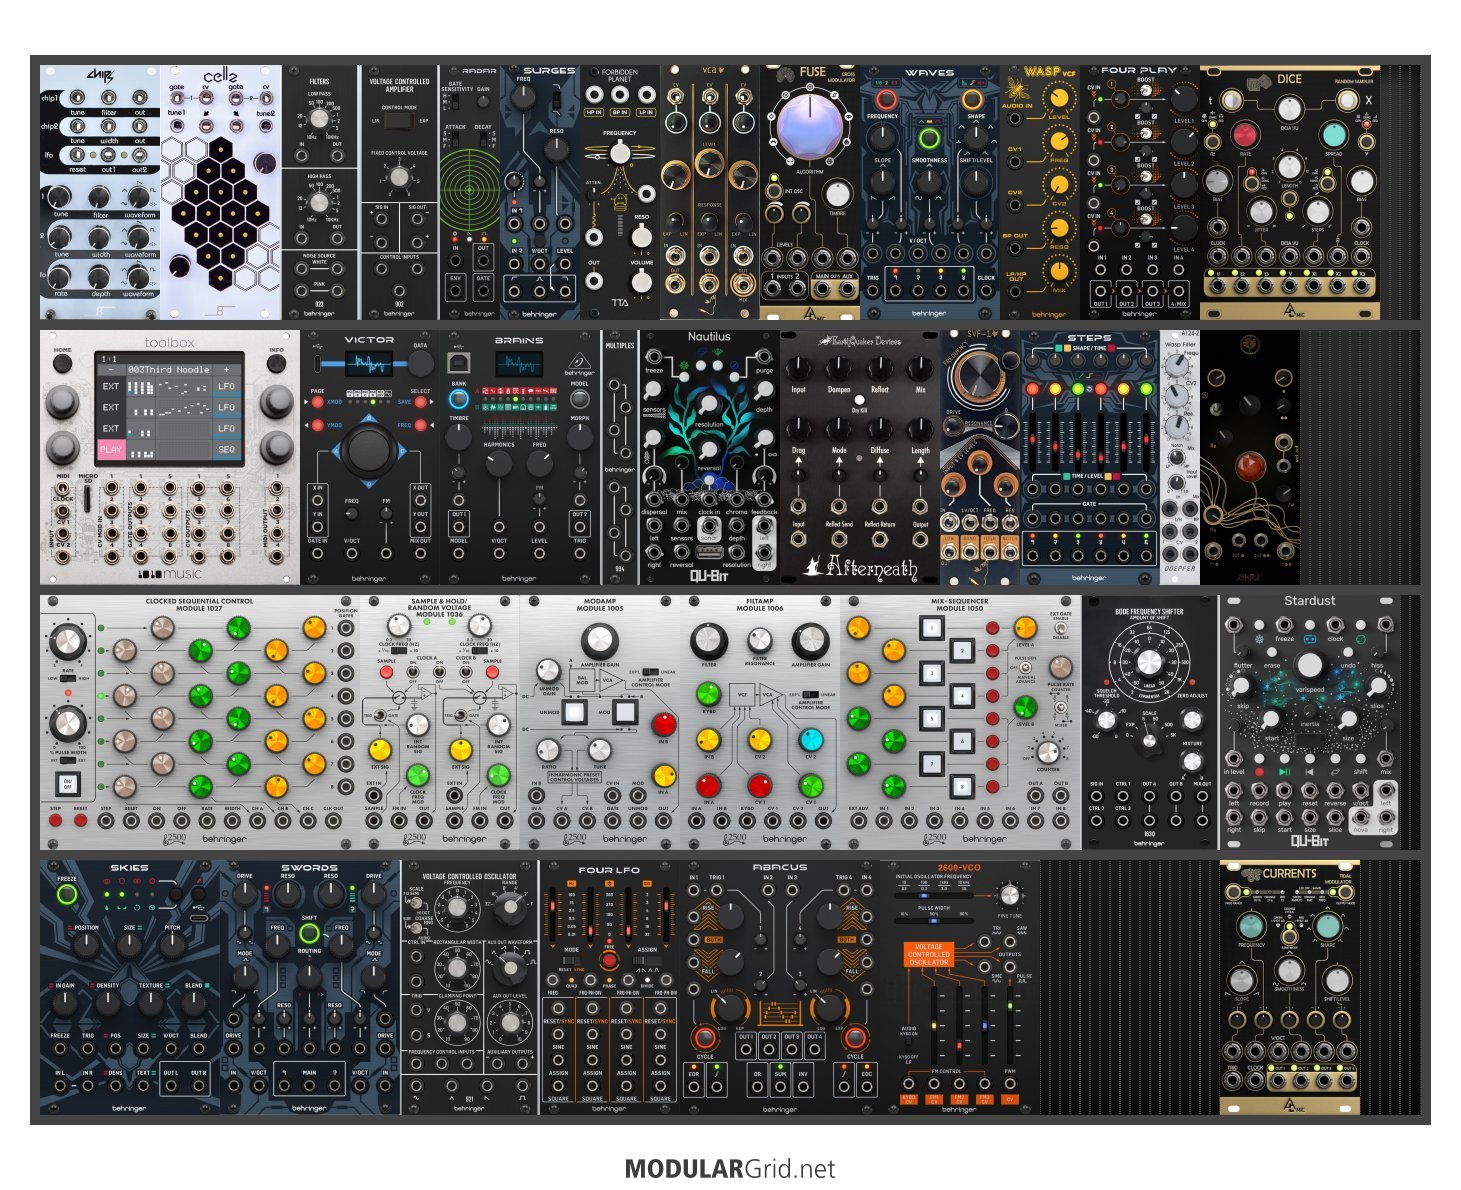Click the Amount of Shift dial on Bode 1630
The height and width of the screenshot is (1190, 1461).
click(1149, 662)
